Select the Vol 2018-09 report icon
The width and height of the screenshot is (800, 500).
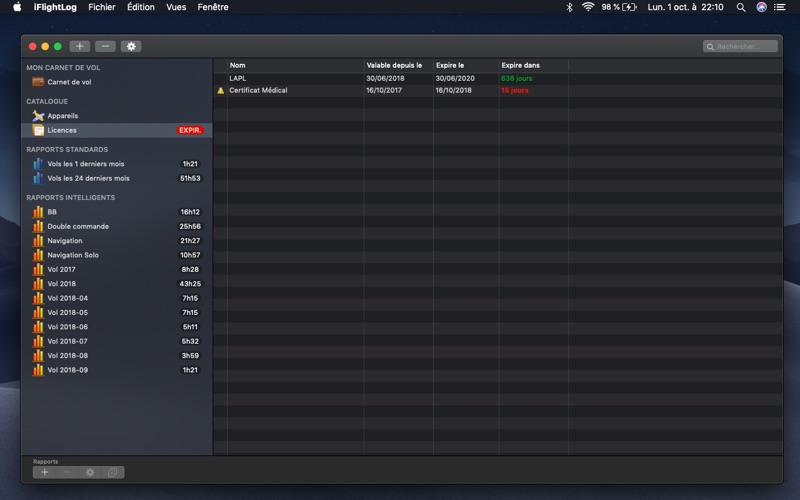[x=38, y=369]
